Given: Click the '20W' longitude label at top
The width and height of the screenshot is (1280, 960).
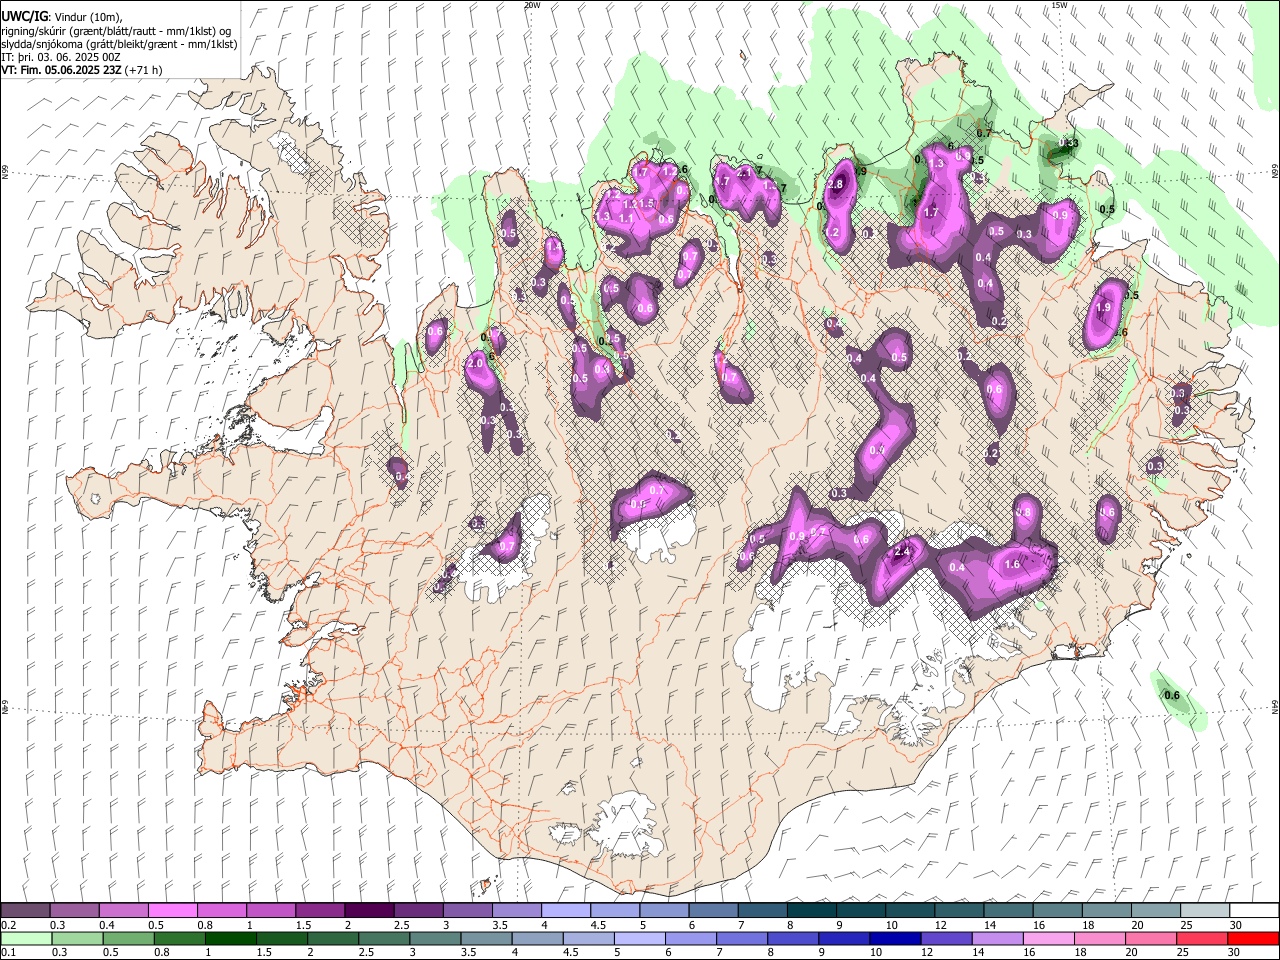Looking at the screenshot, I should pos(532,5).
